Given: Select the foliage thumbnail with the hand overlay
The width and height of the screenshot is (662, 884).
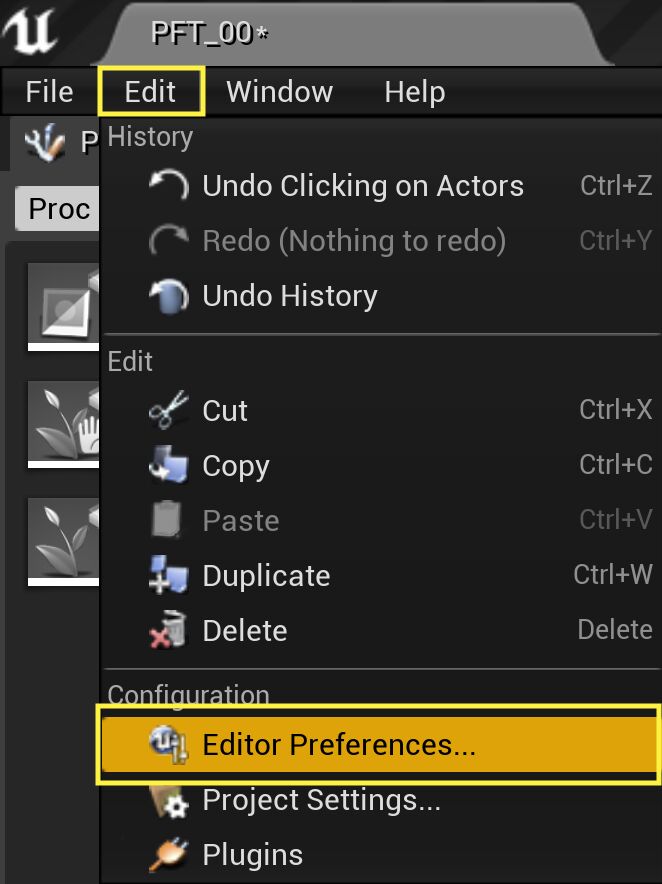Looking at the screenshot, I should 63,422.
